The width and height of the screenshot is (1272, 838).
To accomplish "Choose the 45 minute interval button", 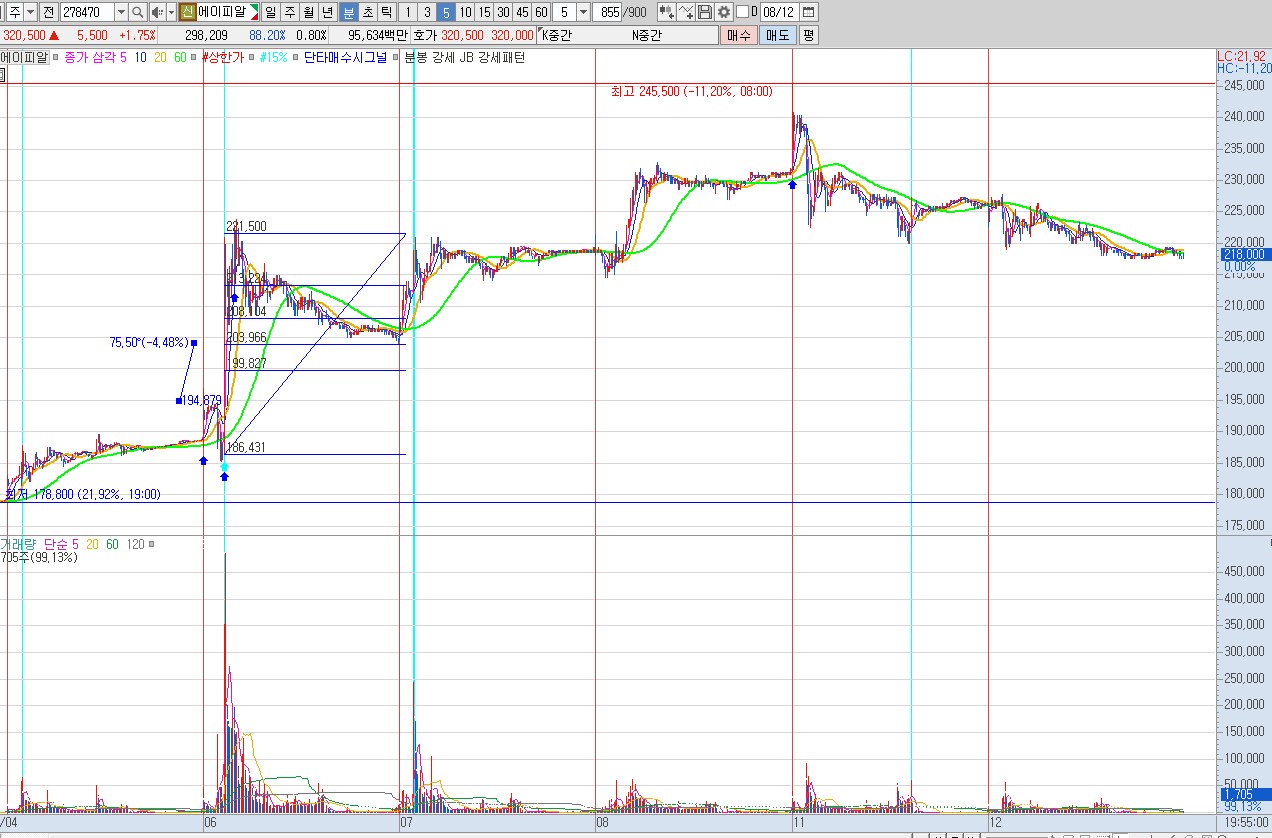I will click(522, 12).
